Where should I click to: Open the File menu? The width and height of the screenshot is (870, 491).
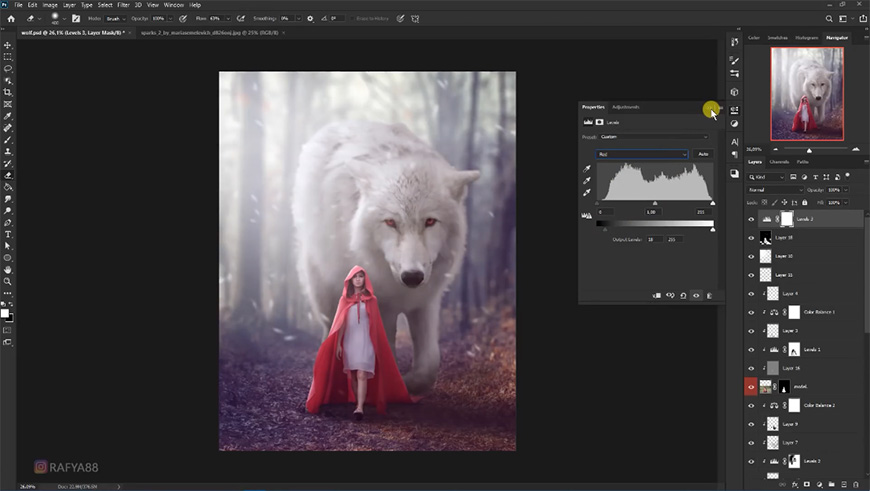click(18, 5)
